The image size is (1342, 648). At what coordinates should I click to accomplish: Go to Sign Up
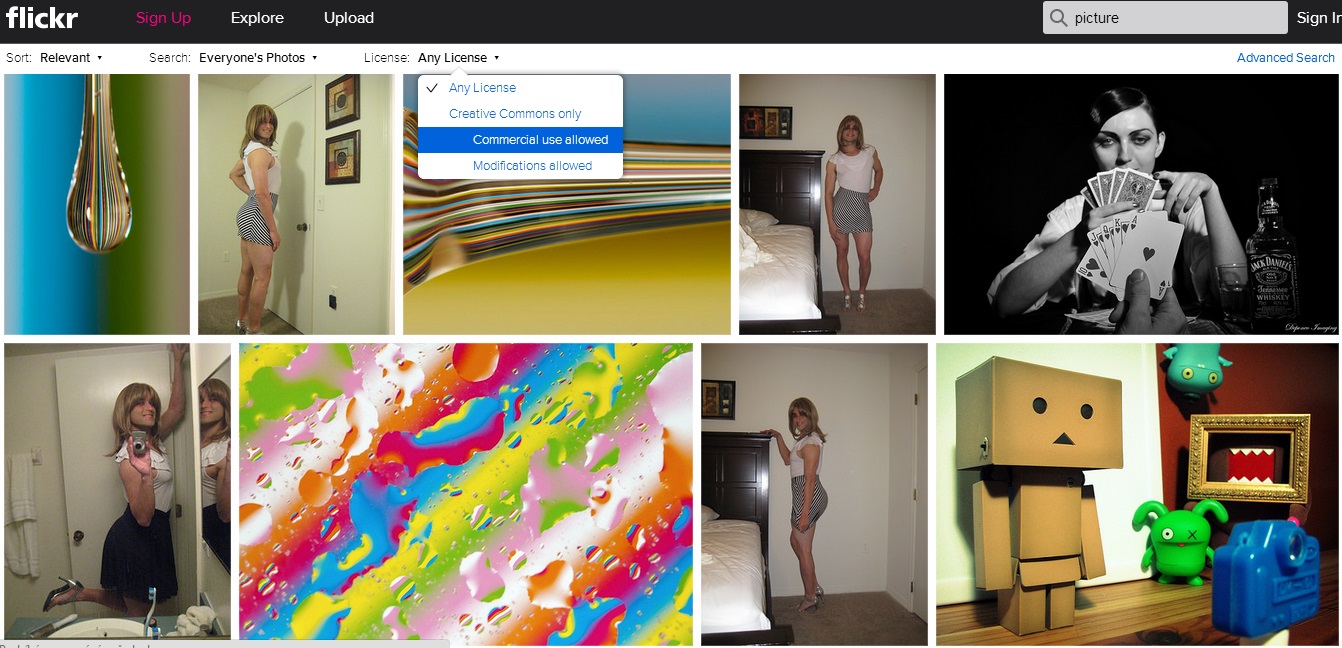tap(163, 18)
